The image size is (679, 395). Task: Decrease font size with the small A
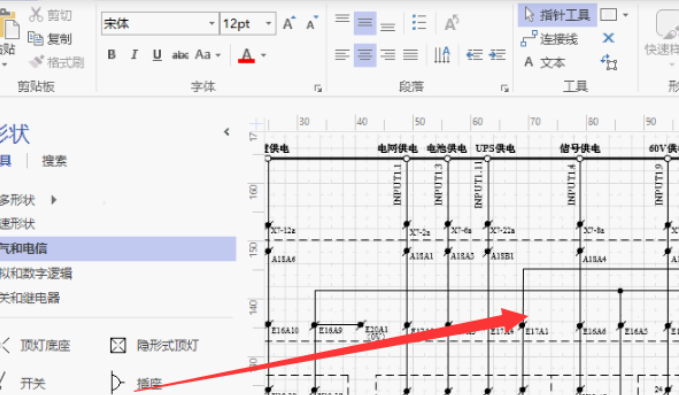coord(312,23)
